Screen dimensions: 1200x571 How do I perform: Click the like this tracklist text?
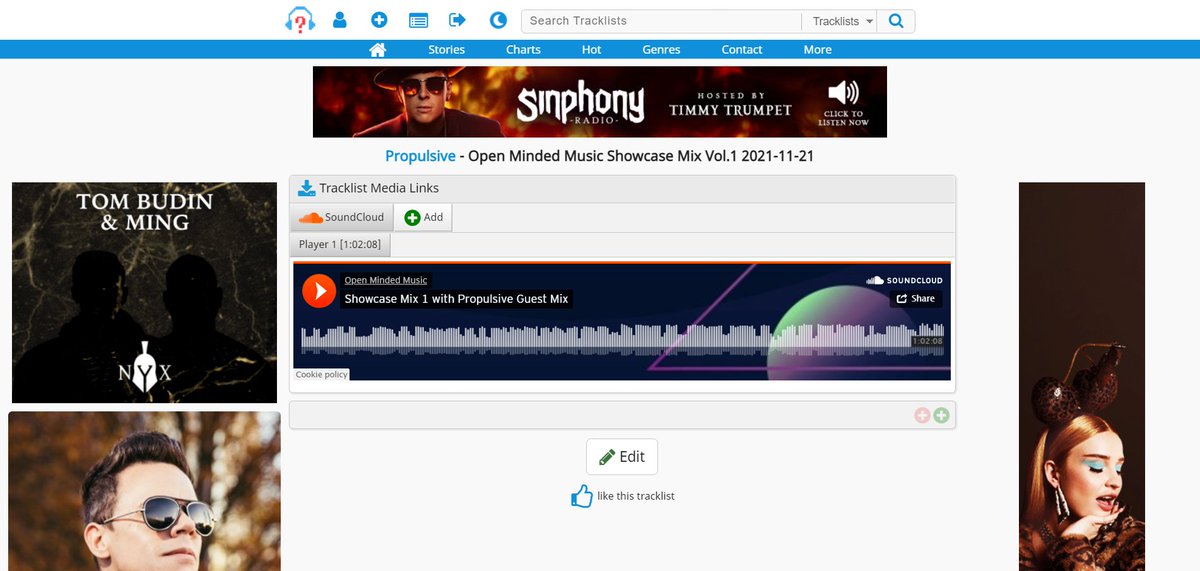pos(636,496)
